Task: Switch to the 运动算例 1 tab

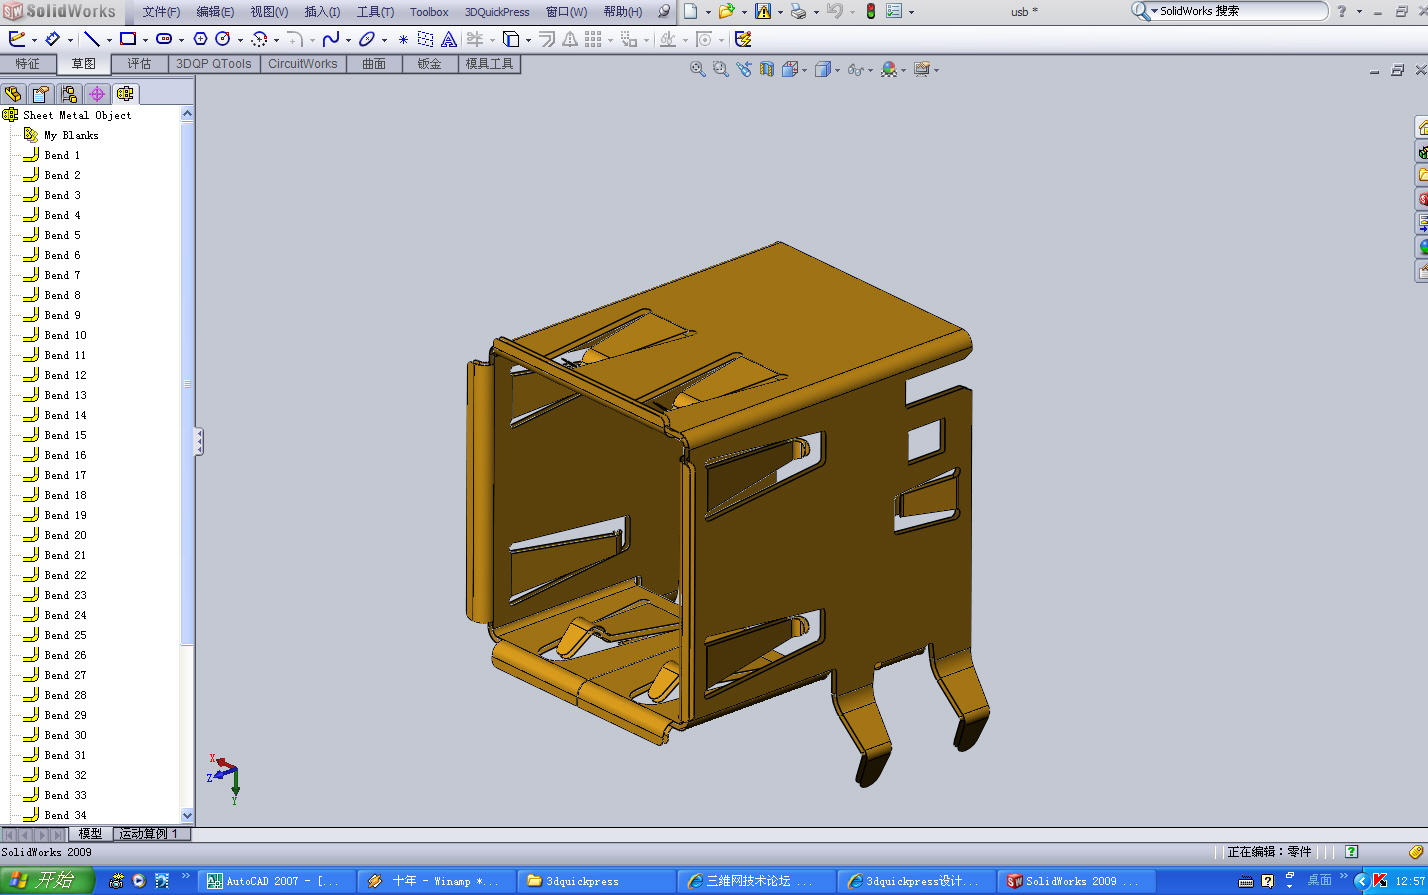Action: [x=150, y=834]
